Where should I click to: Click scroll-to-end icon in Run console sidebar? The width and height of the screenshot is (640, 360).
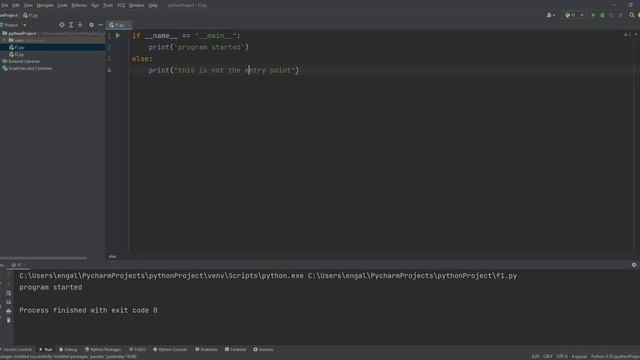click(x=9, y=302)
